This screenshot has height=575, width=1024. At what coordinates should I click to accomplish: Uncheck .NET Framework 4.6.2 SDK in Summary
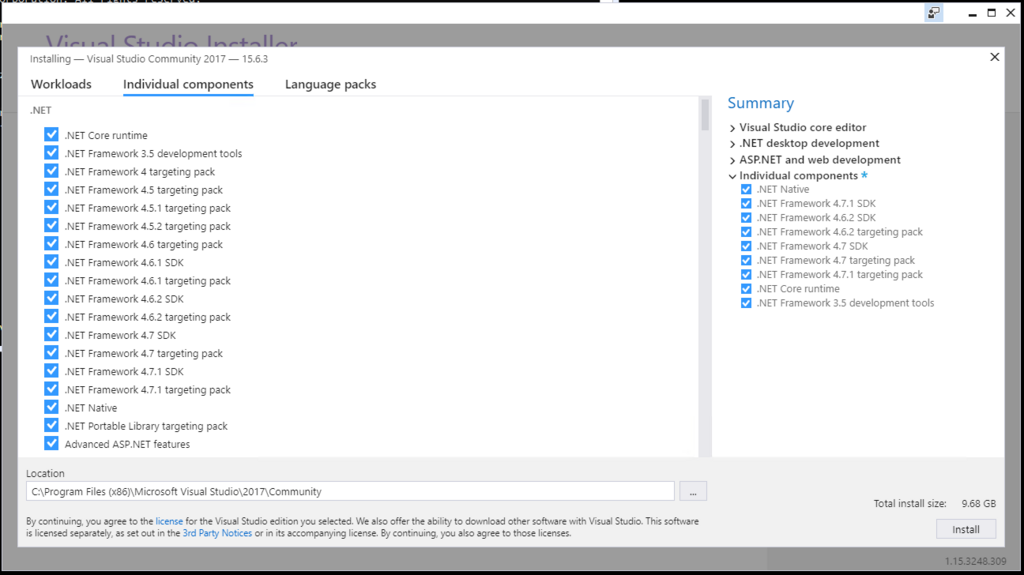(746, 218)
